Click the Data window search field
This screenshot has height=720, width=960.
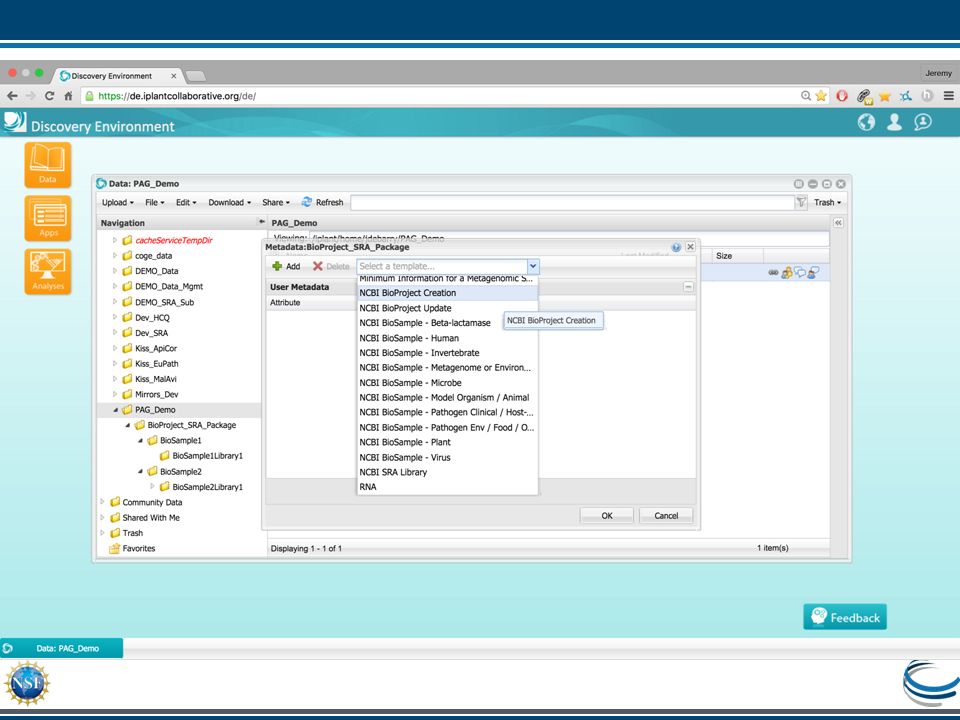pos(572,202)
